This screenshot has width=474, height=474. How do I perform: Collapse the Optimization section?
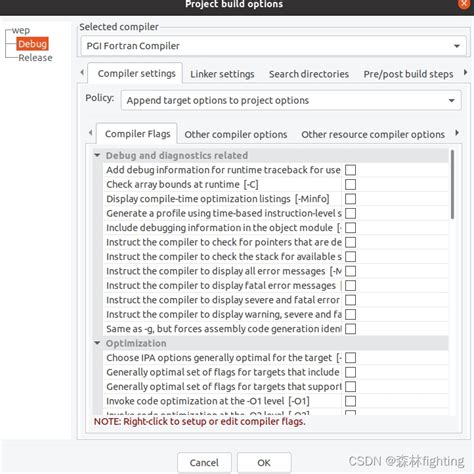click(x=97, y=343)
